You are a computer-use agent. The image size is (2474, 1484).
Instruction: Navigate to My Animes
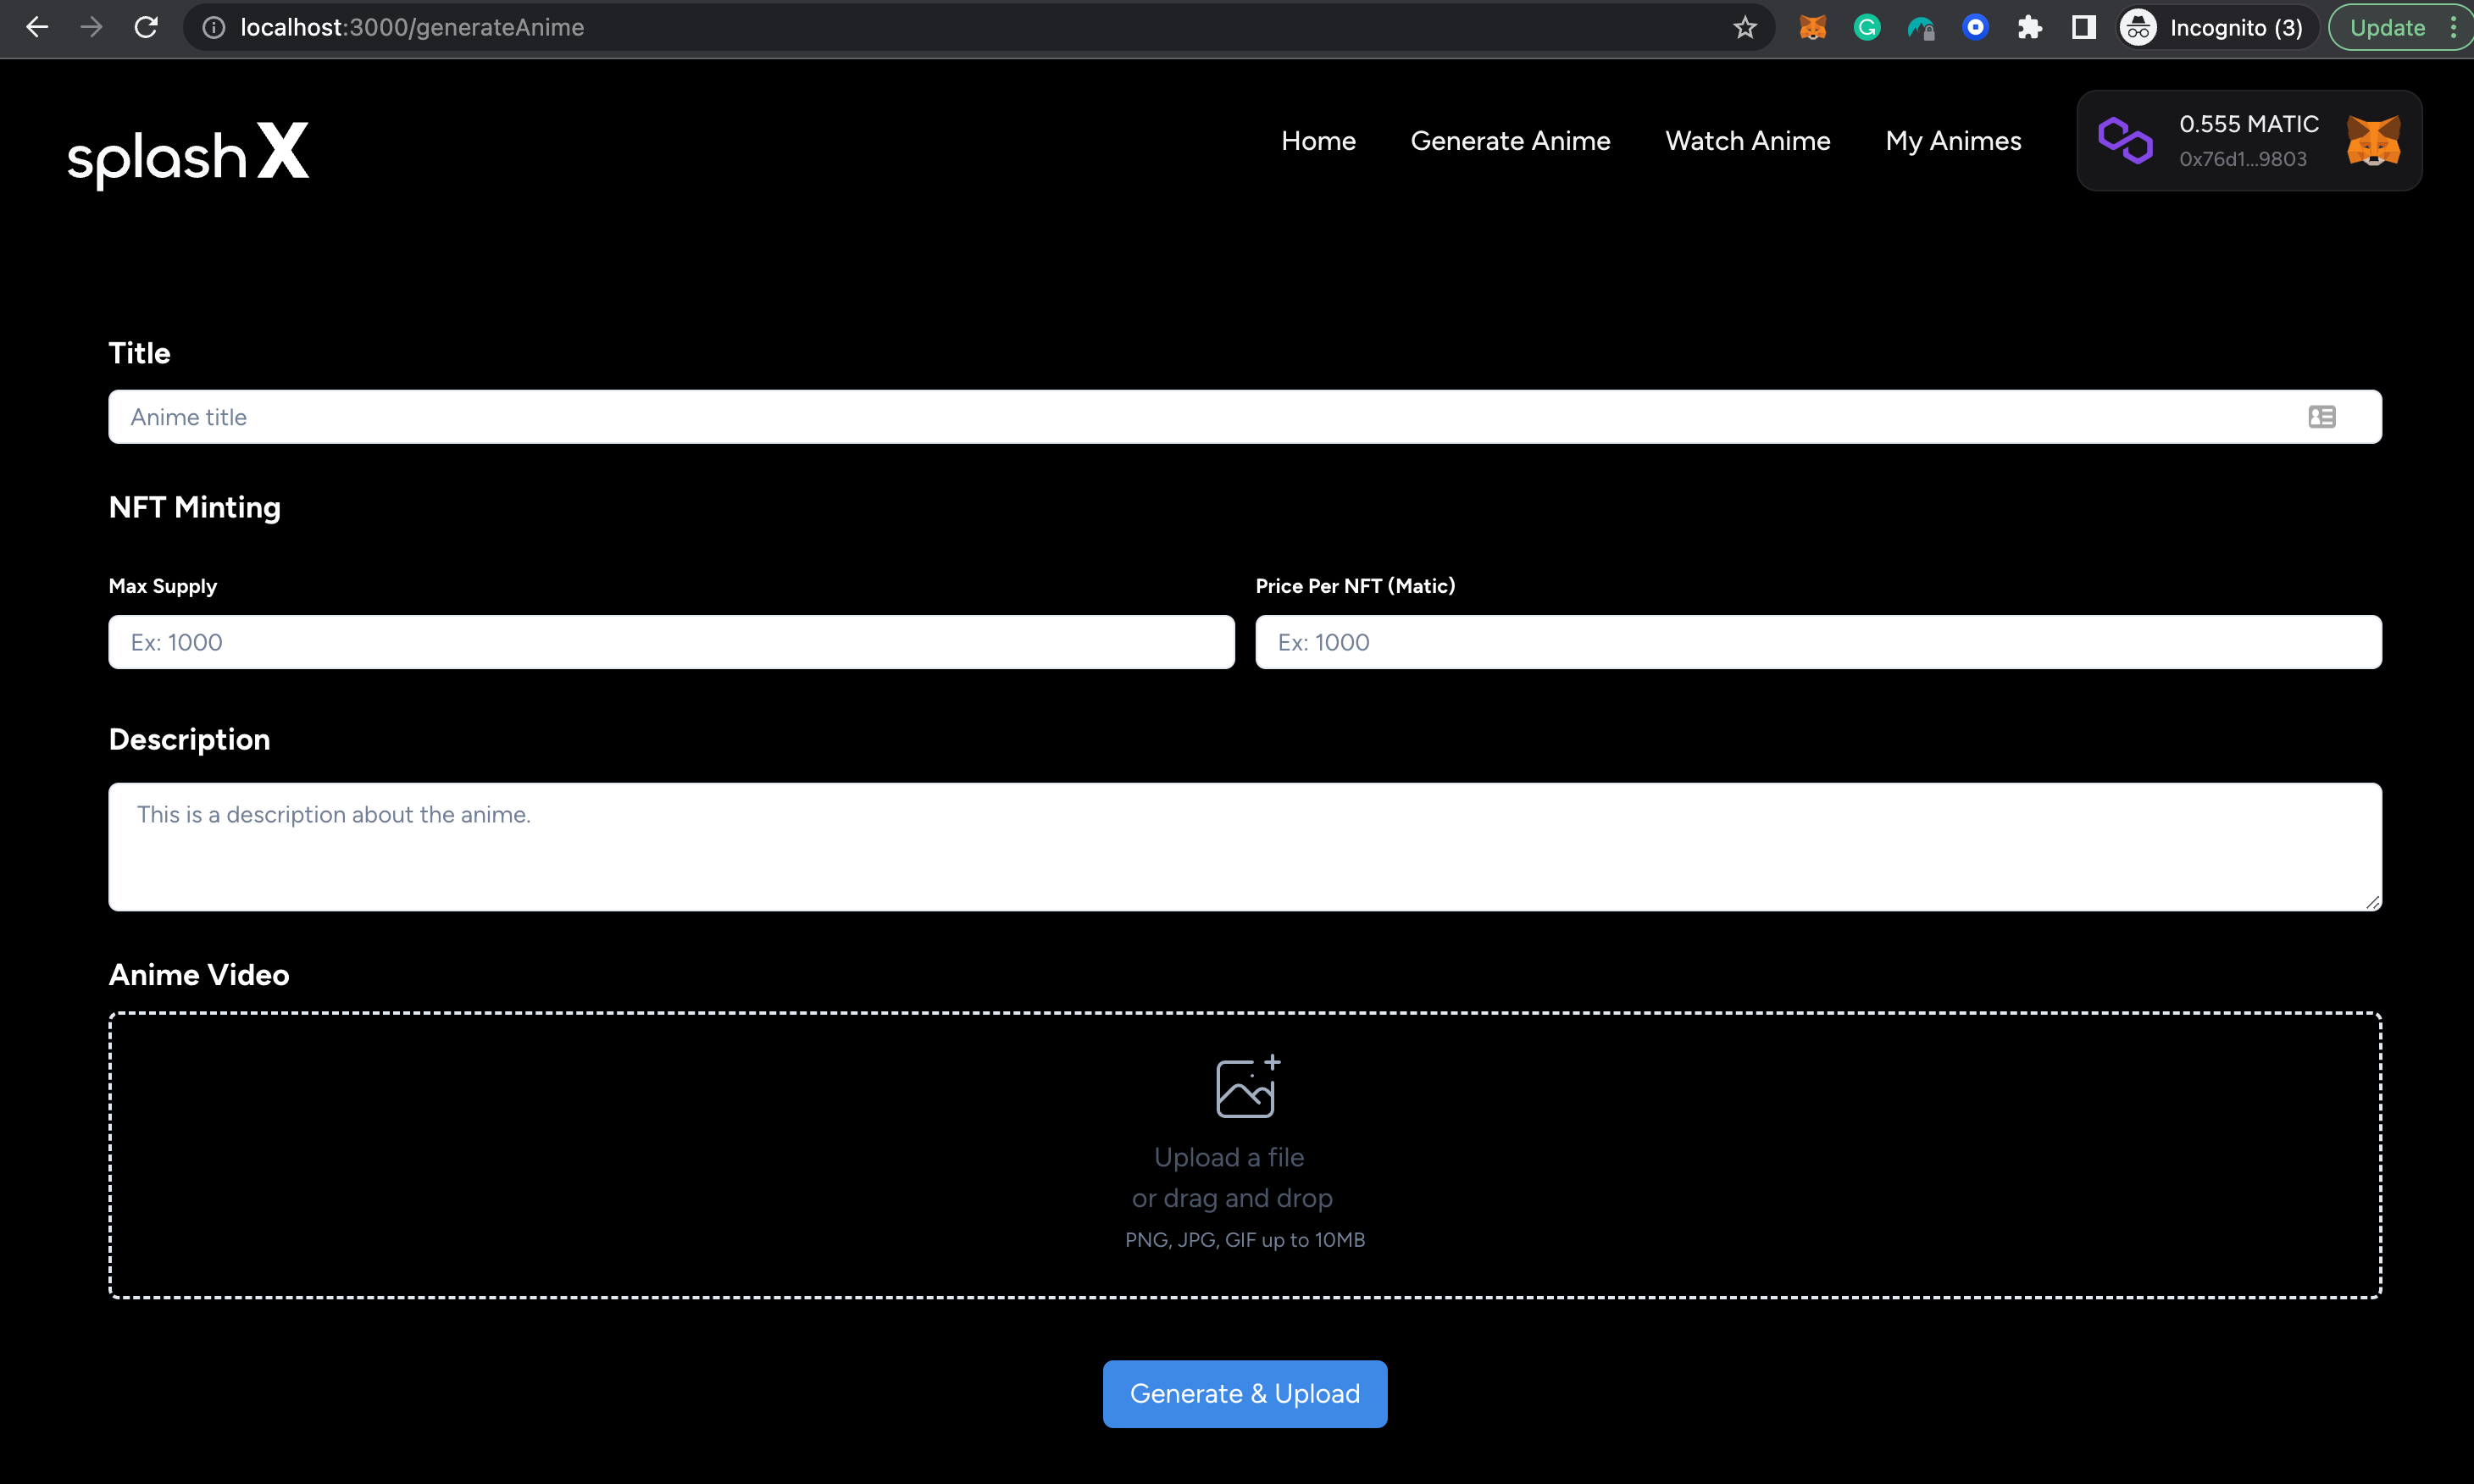click(1952, 141)
